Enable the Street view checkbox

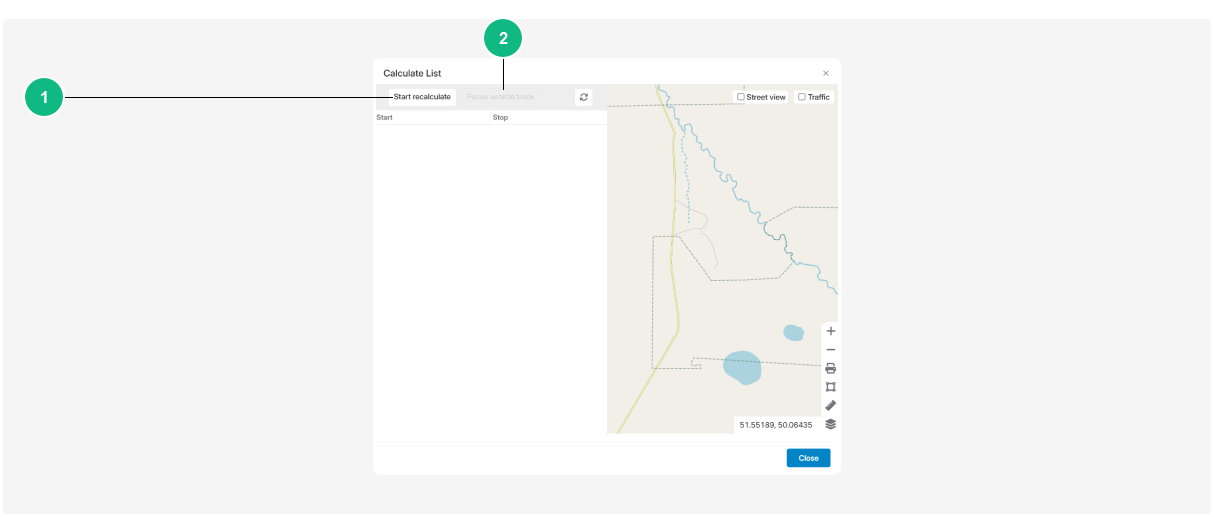[x=740, y=97]
